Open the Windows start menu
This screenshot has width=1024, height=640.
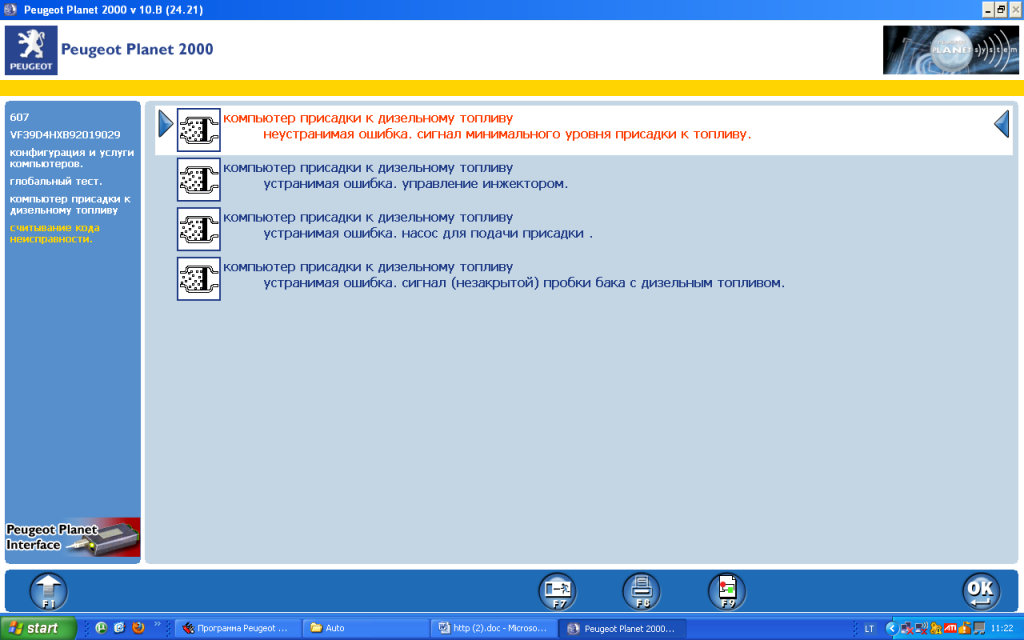(x=38, y=628)
